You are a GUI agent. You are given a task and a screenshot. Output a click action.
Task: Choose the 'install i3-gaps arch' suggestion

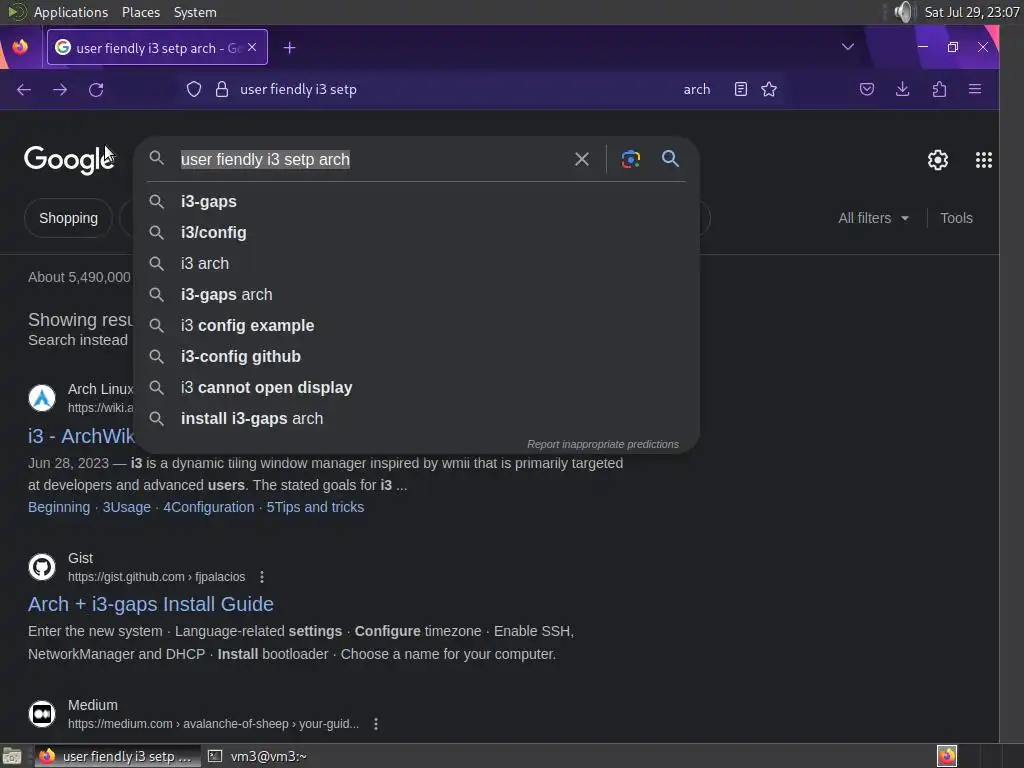coord(416,419)
